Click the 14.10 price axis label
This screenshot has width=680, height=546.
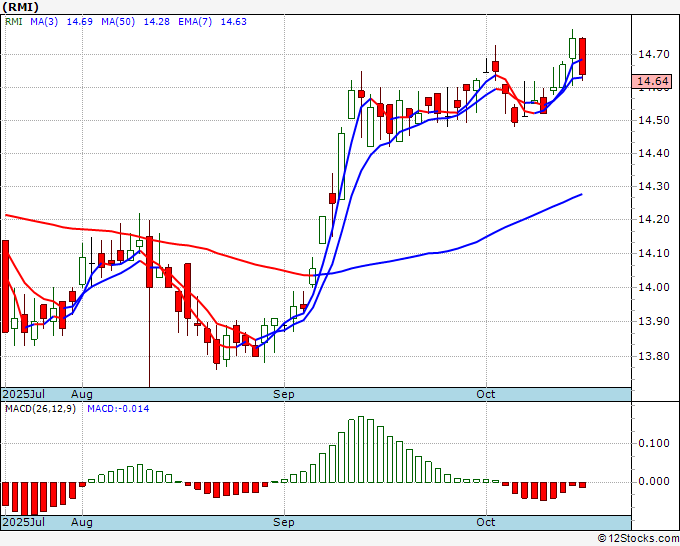point(654,253)
